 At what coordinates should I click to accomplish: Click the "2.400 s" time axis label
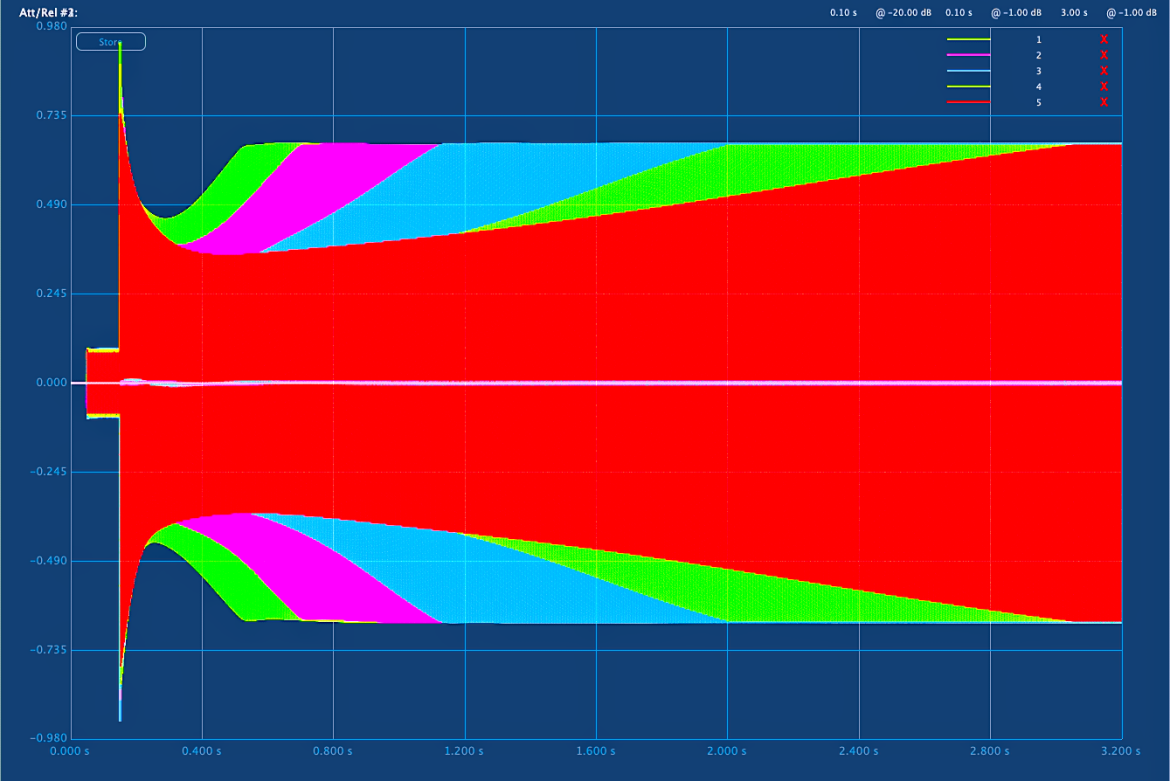coord(858,751)
